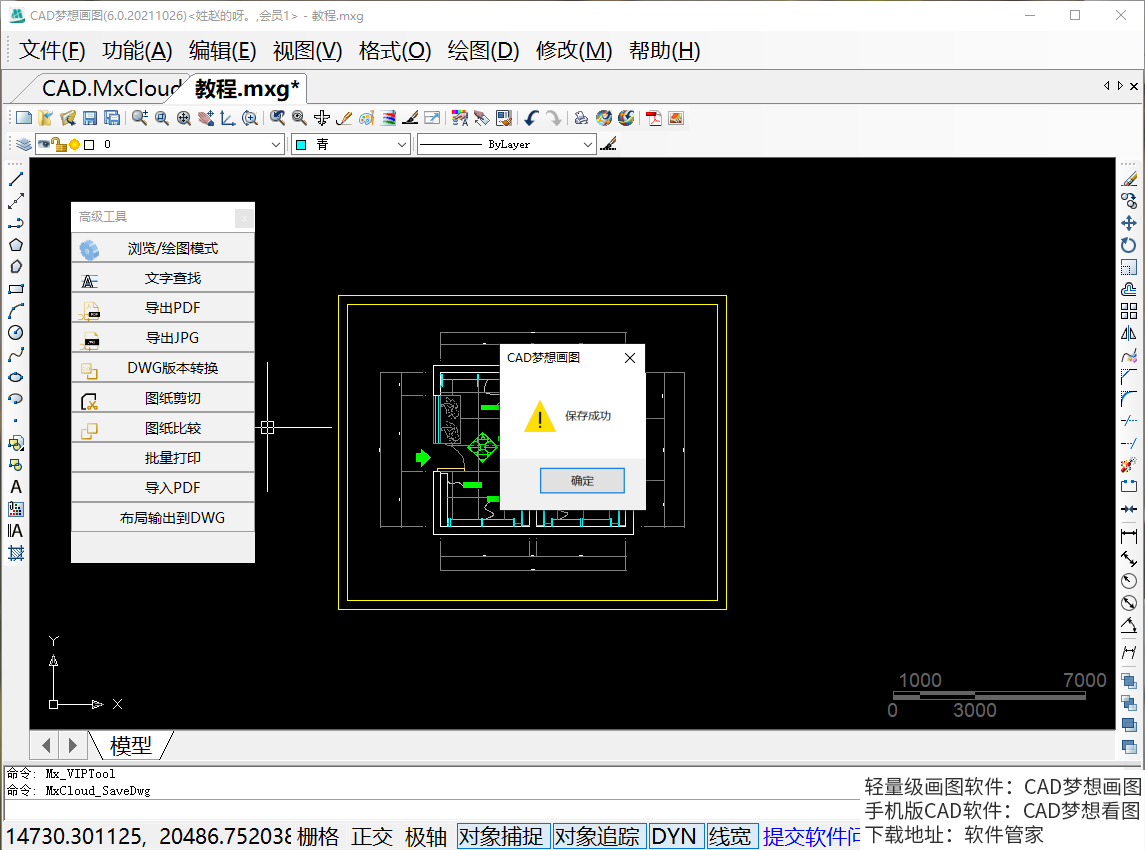1145x850 pixels.
Task: Click the Erase tool in right toolbar
Action: [x=1129, y=179]
